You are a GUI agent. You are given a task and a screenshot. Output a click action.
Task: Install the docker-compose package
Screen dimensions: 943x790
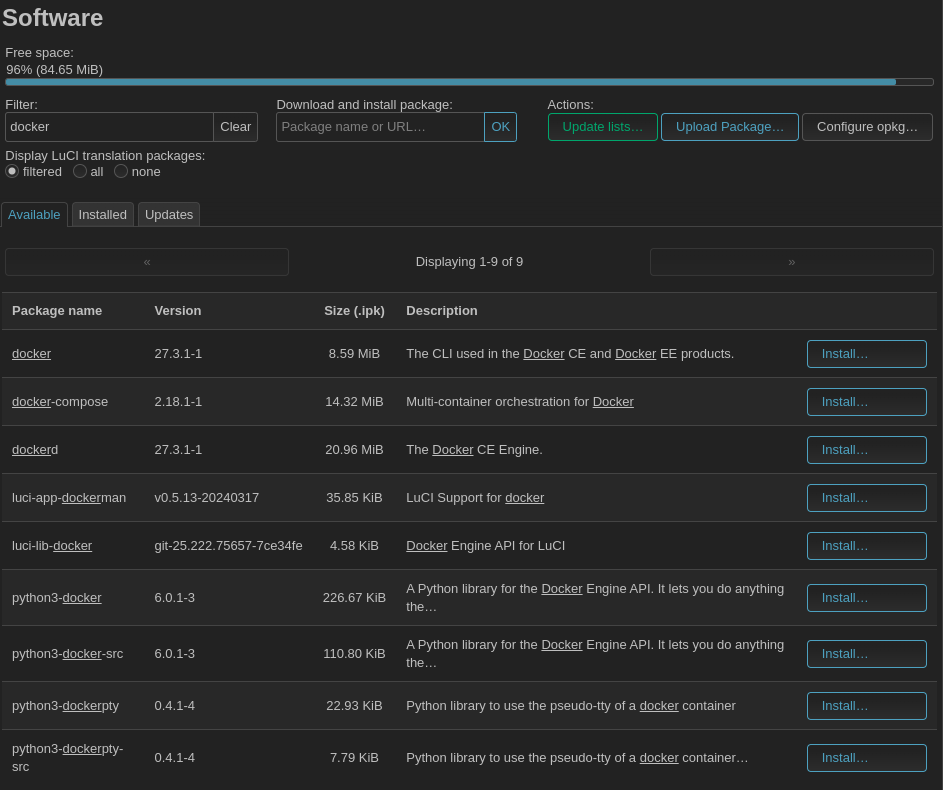click(x=866, y=402)
